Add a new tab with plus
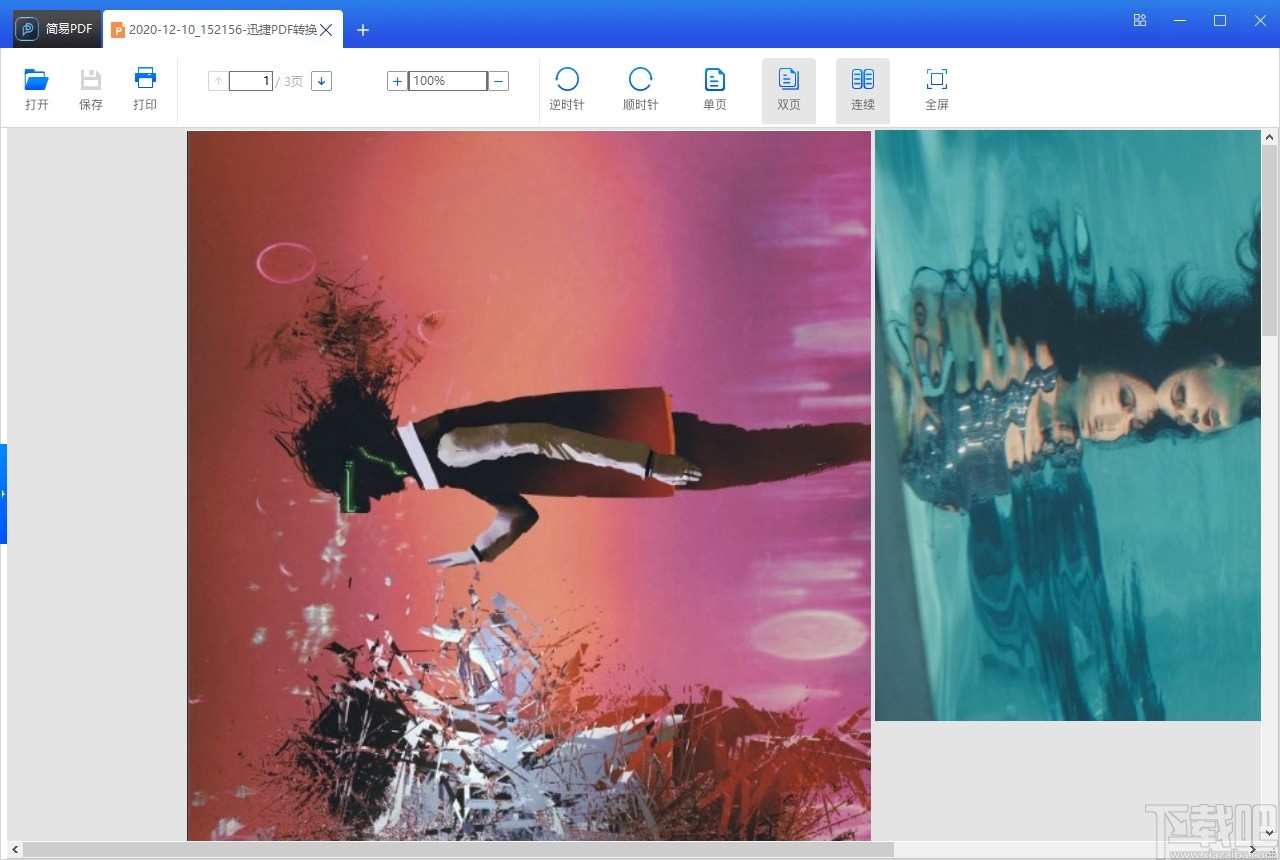This screenshot has height=860, width=1280. tap(363, 30)
